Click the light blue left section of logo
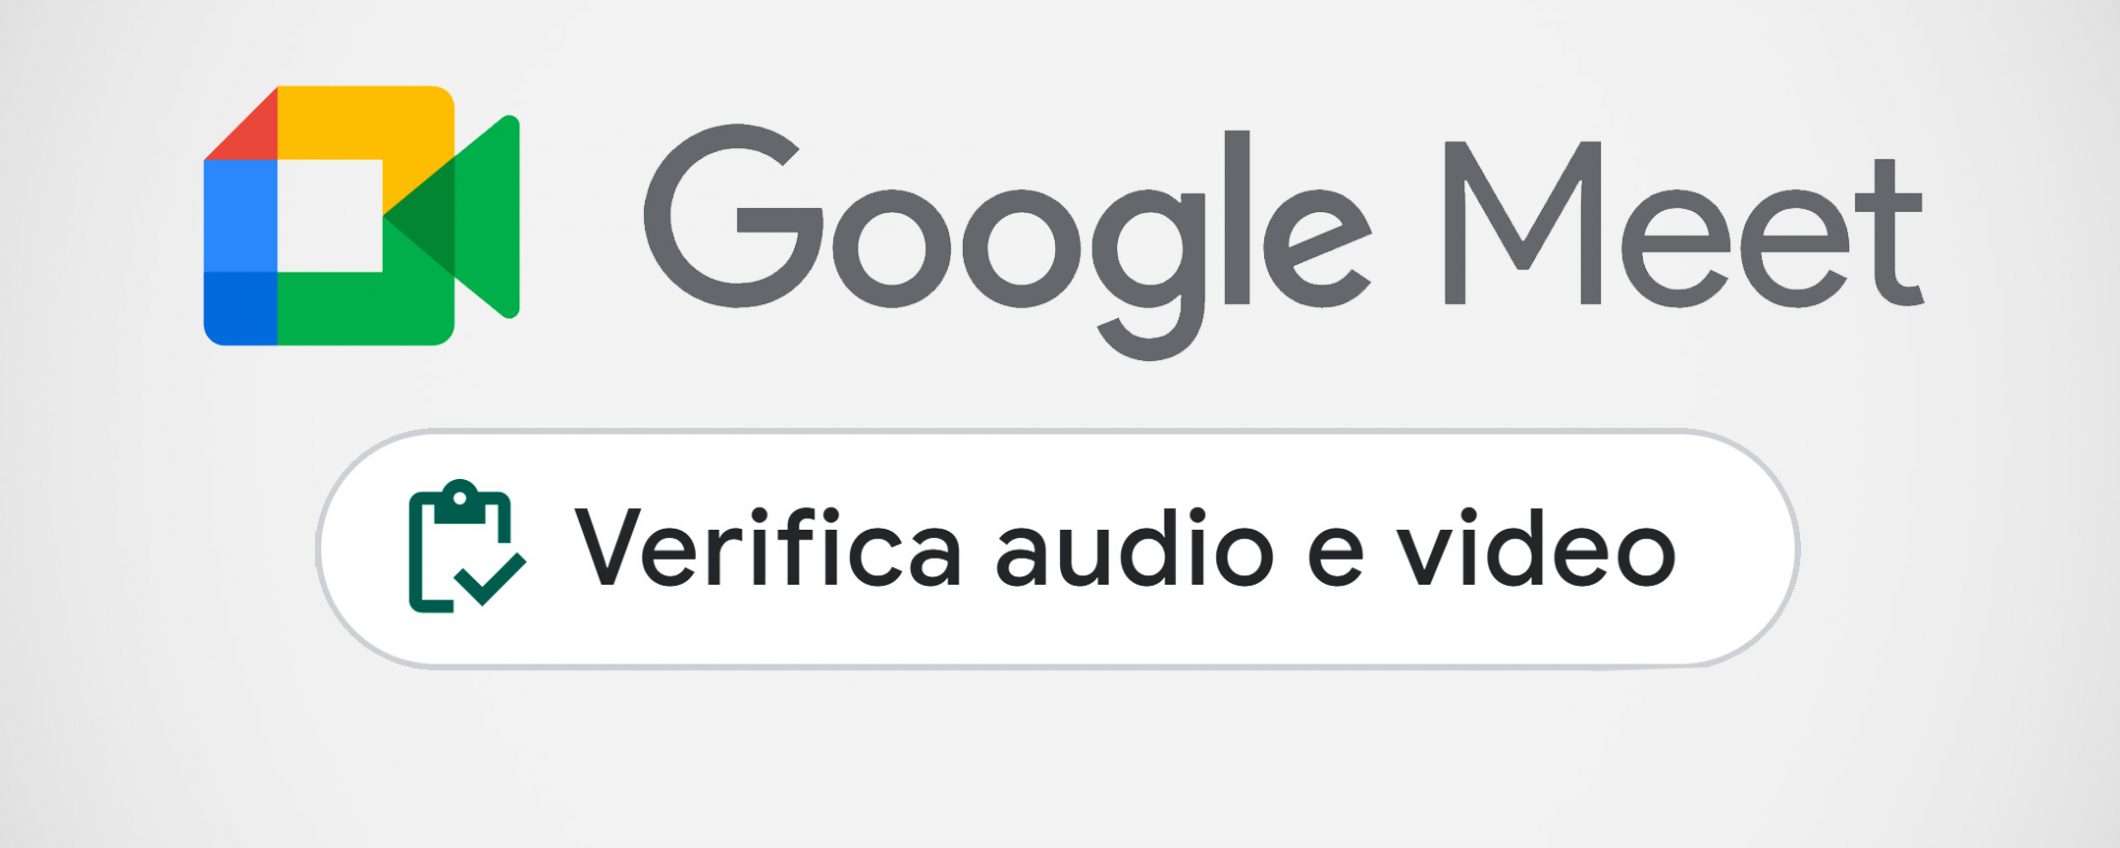2120x848 pixels. (240, 215)
